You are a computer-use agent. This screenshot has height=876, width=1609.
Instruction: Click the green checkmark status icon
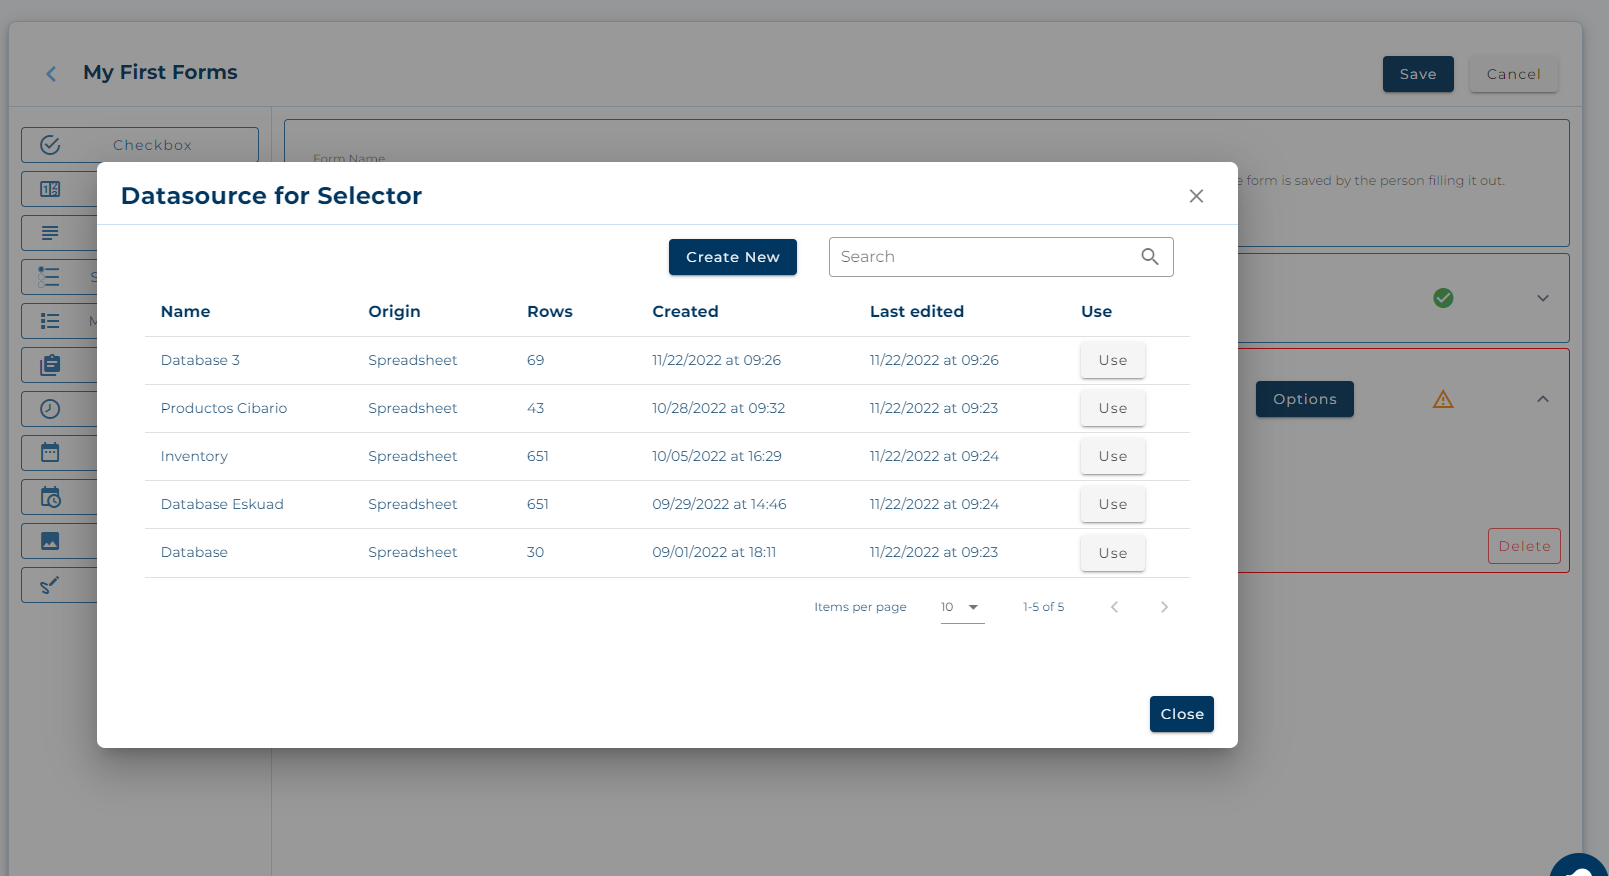pyautogui.click(x=1443, y=298)
